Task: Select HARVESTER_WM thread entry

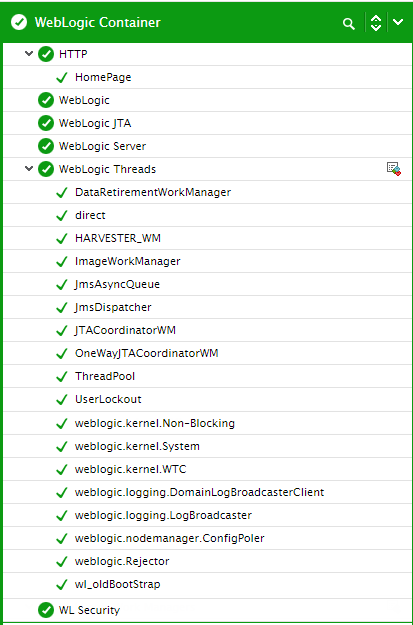Action: [x=118, y=238]
